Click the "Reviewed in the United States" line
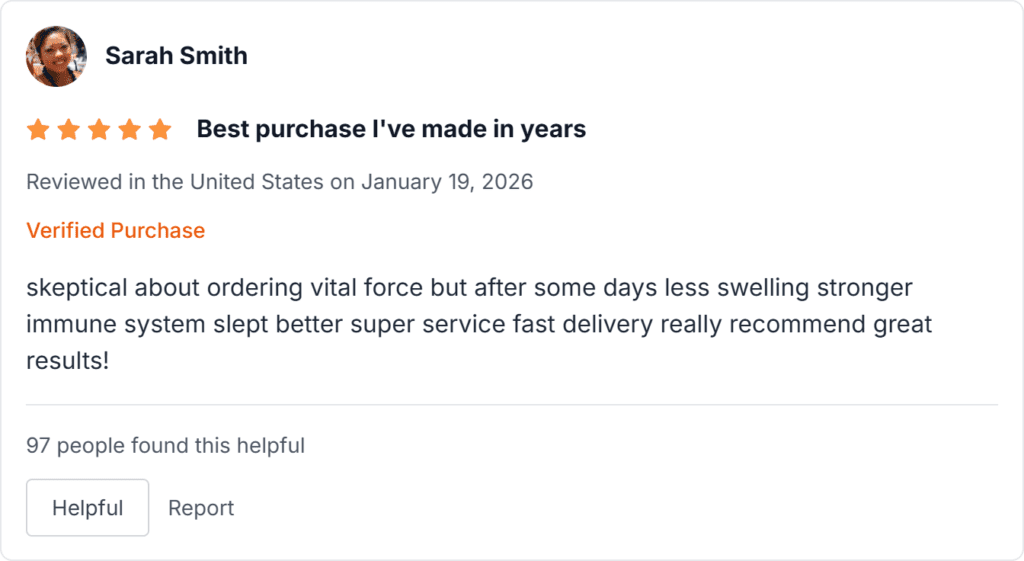Screen dimensions: 1024x561 pos(174,182)
